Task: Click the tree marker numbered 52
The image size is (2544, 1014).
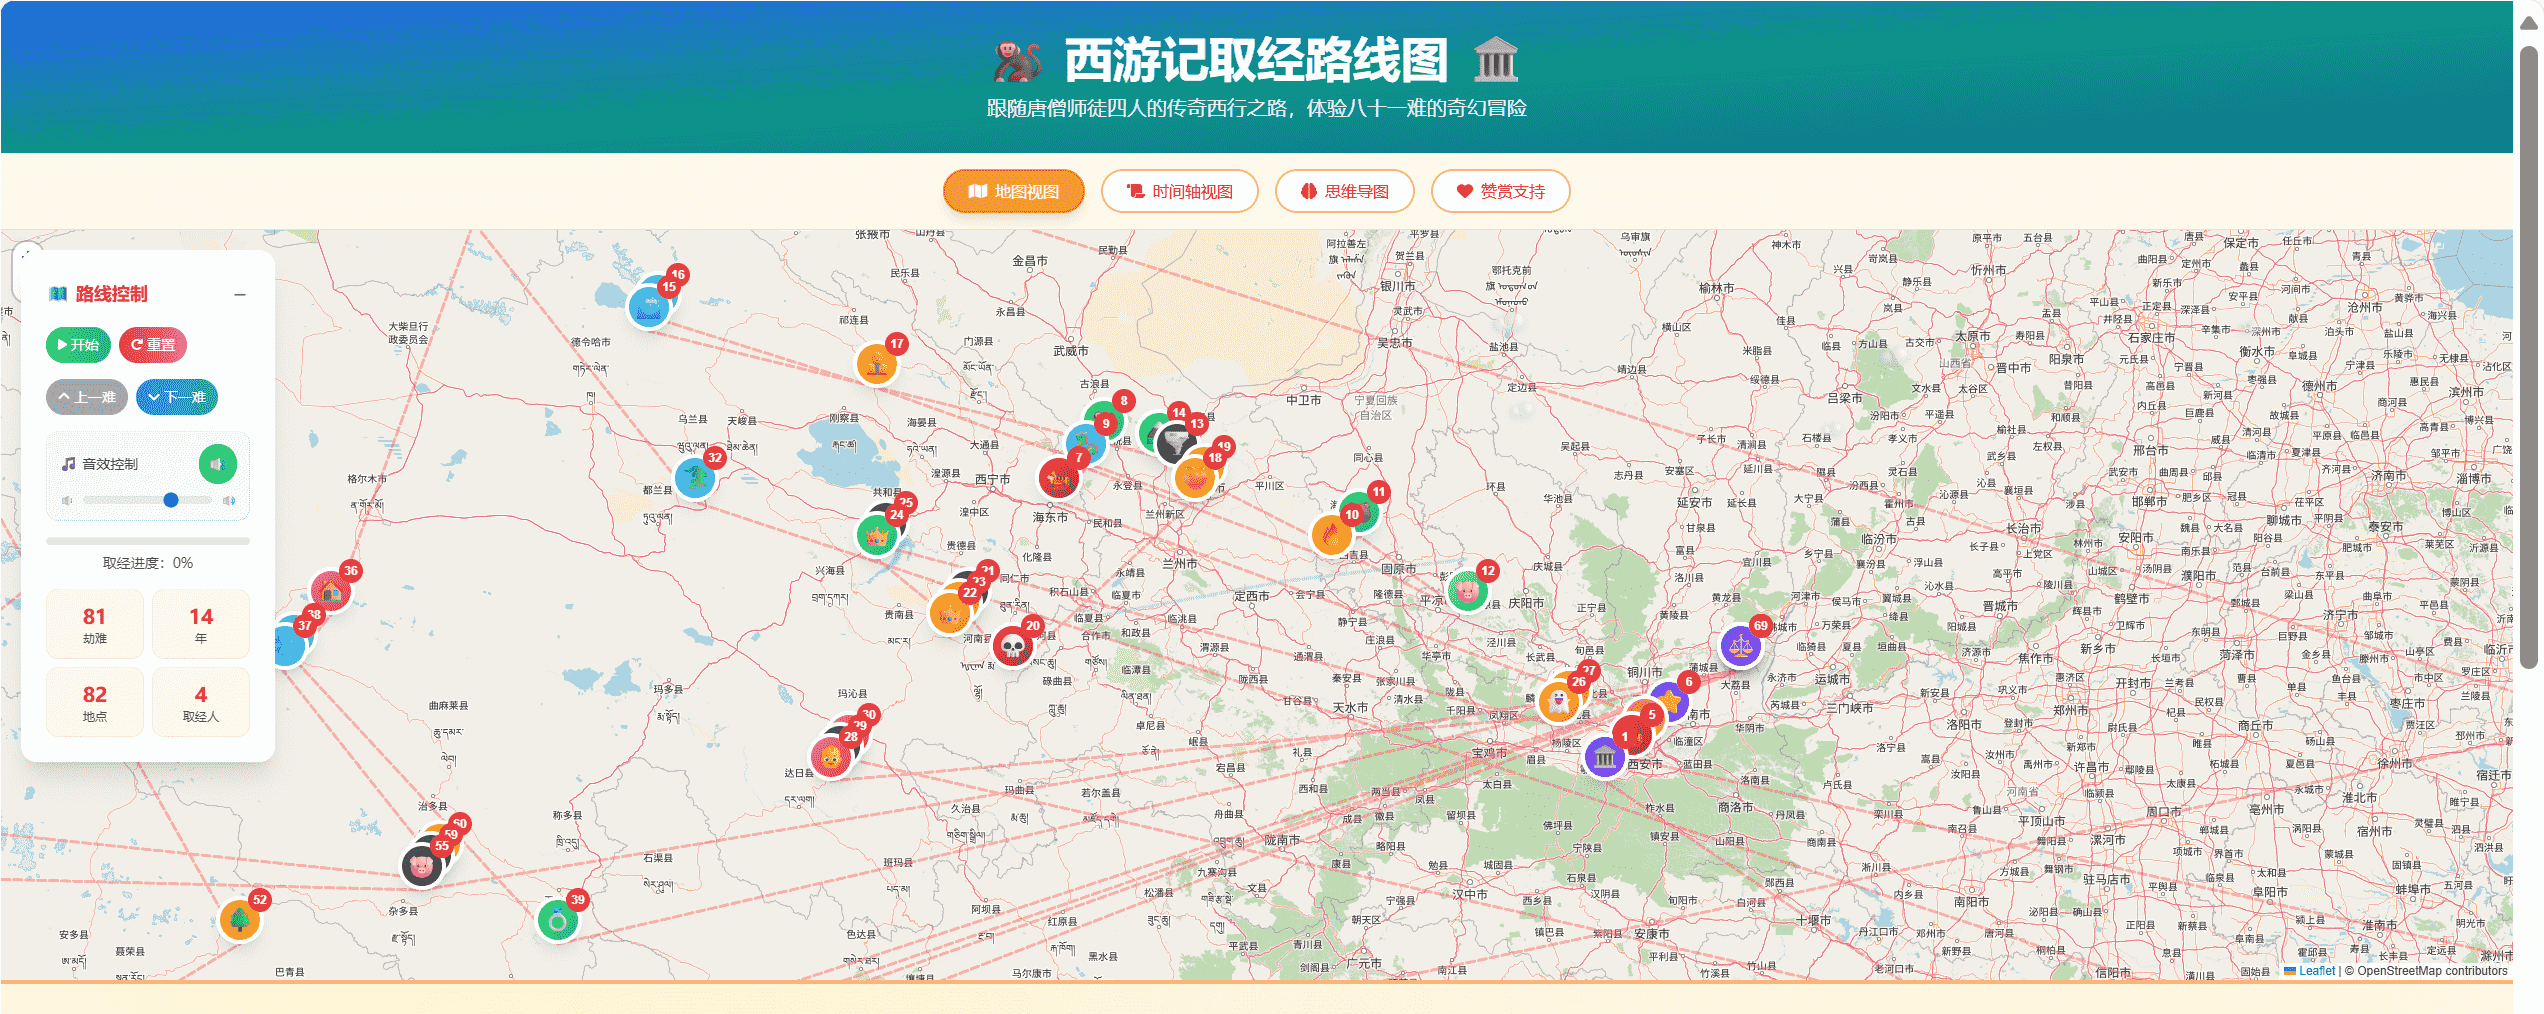Action: [x=240, y=919]
